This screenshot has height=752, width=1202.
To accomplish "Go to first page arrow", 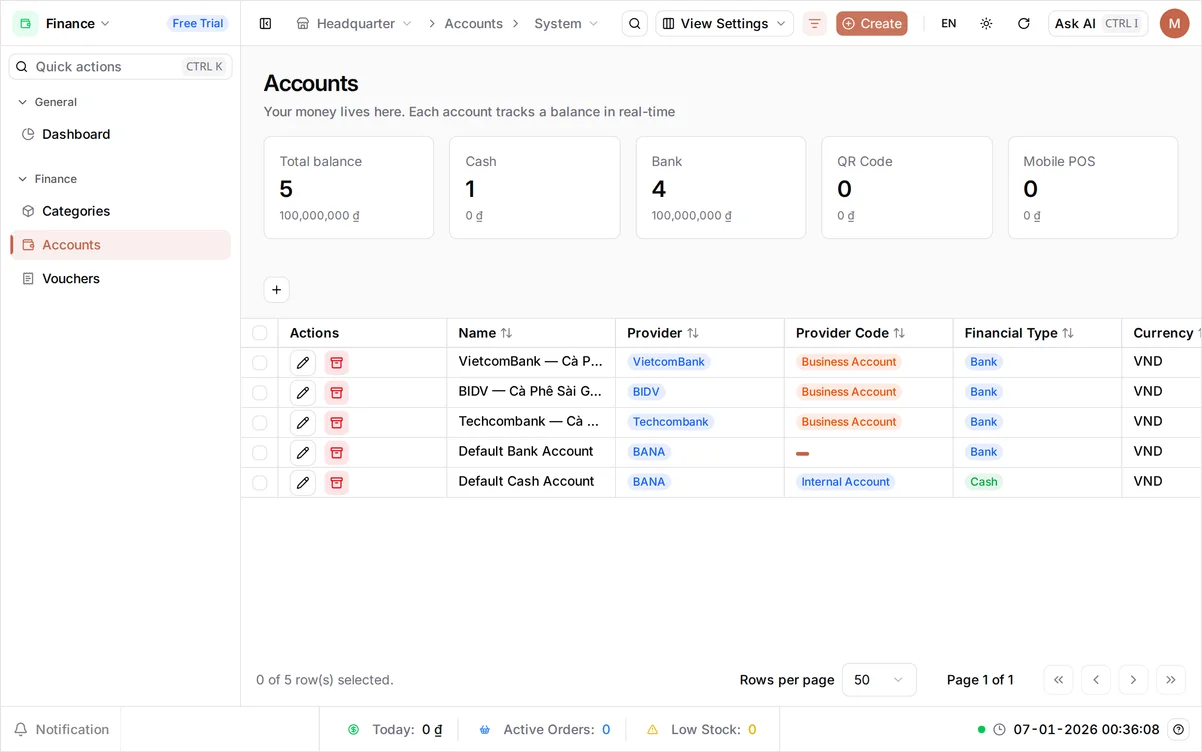I will (1058, 680).
